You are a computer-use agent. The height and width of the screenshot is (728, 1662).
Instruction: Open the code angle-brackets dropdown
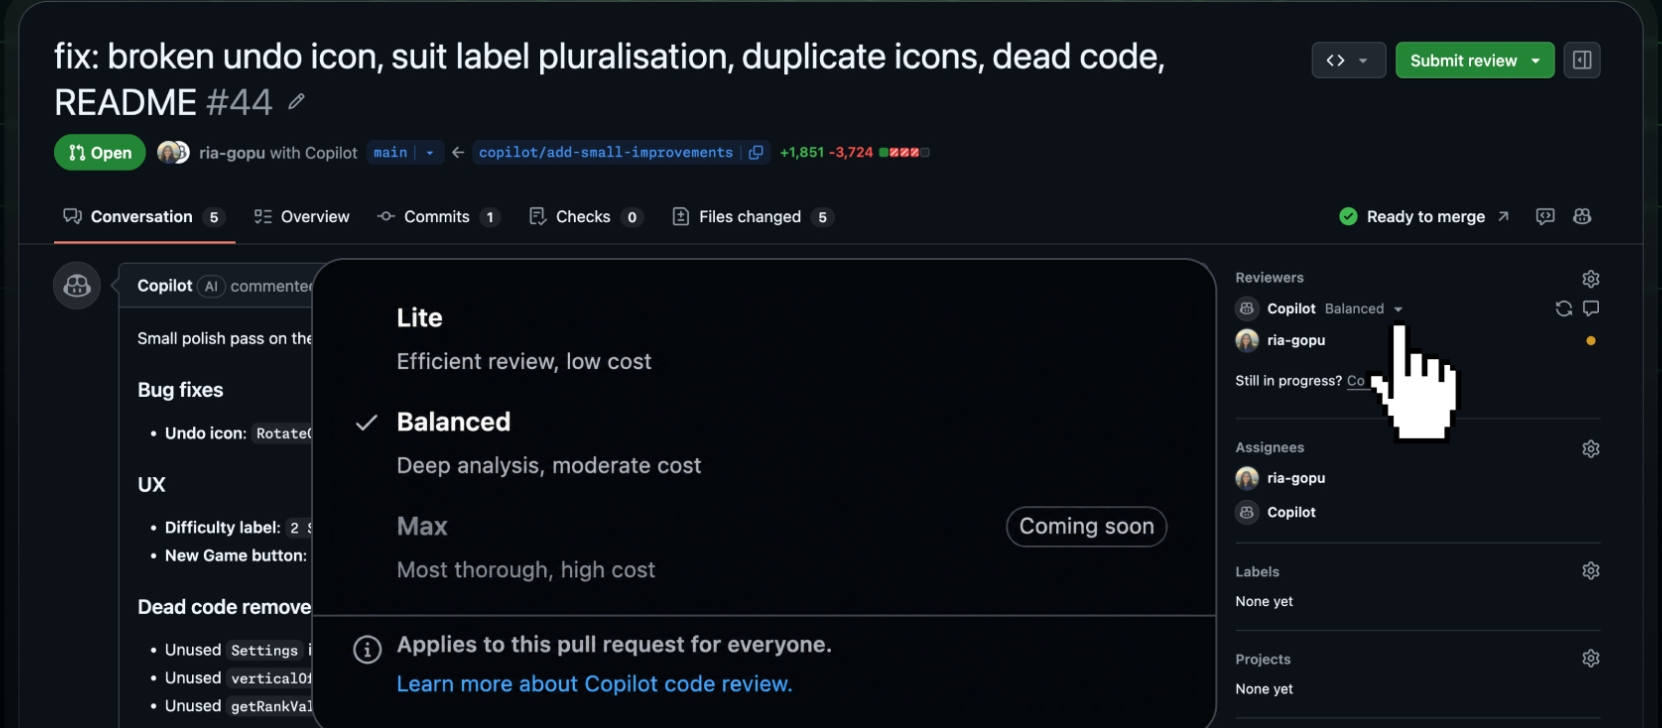pyautogui.click(x=1348, y=60)
